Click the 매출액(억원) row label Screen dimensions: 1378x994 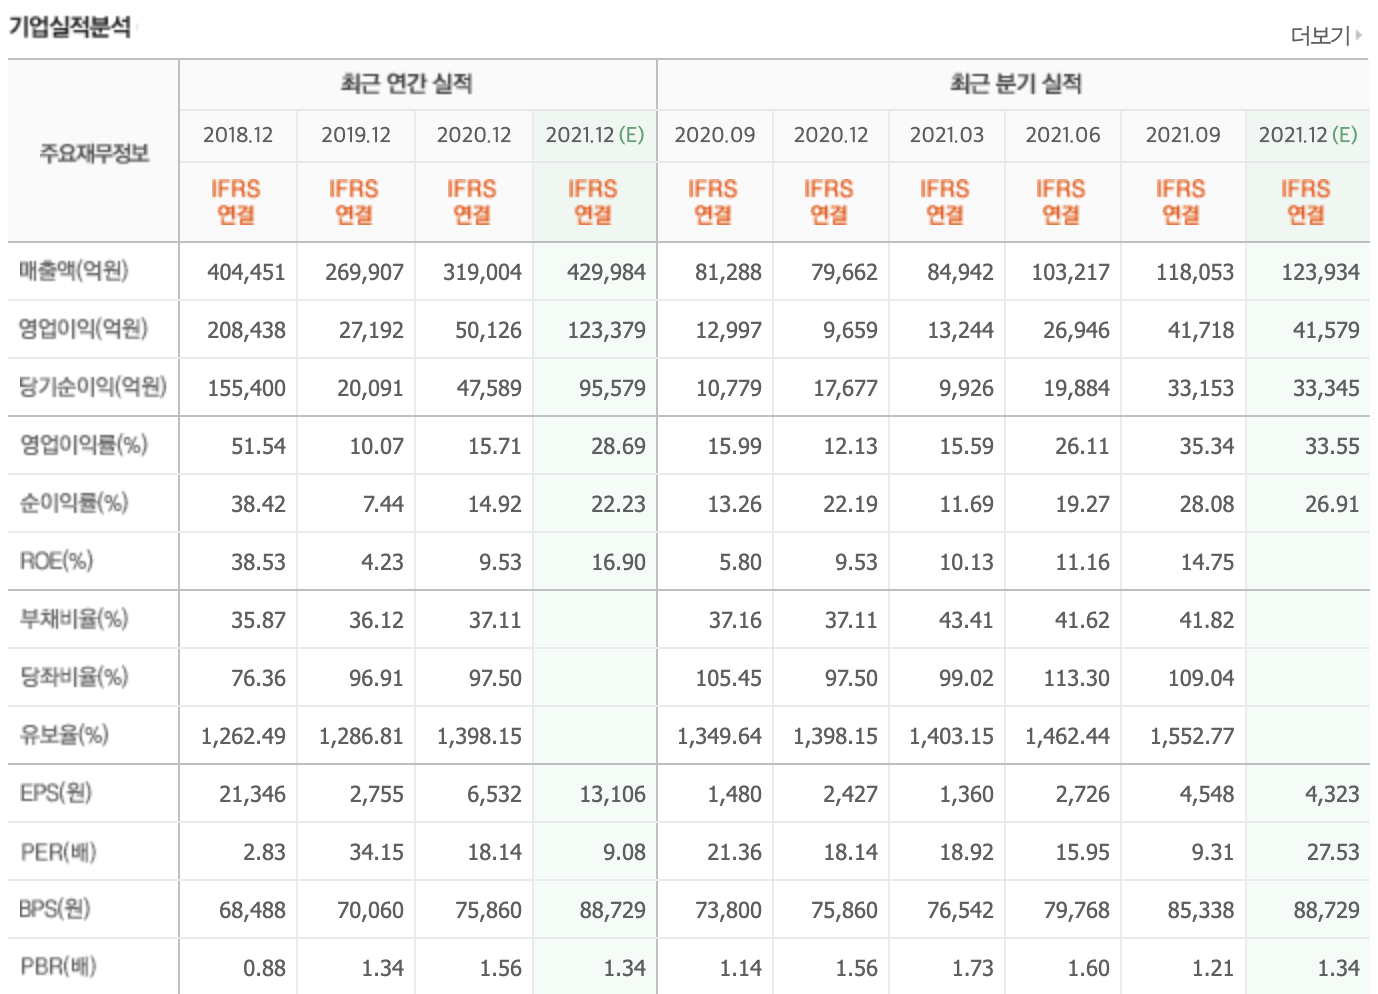pyautogui.click(x=74, y=271)
